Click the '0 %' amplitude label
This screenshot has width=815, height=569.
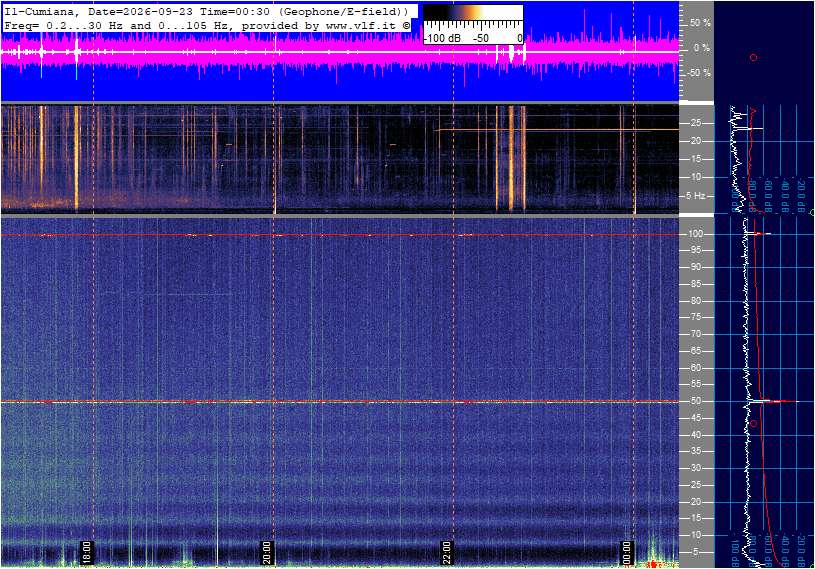click(702, 48)
